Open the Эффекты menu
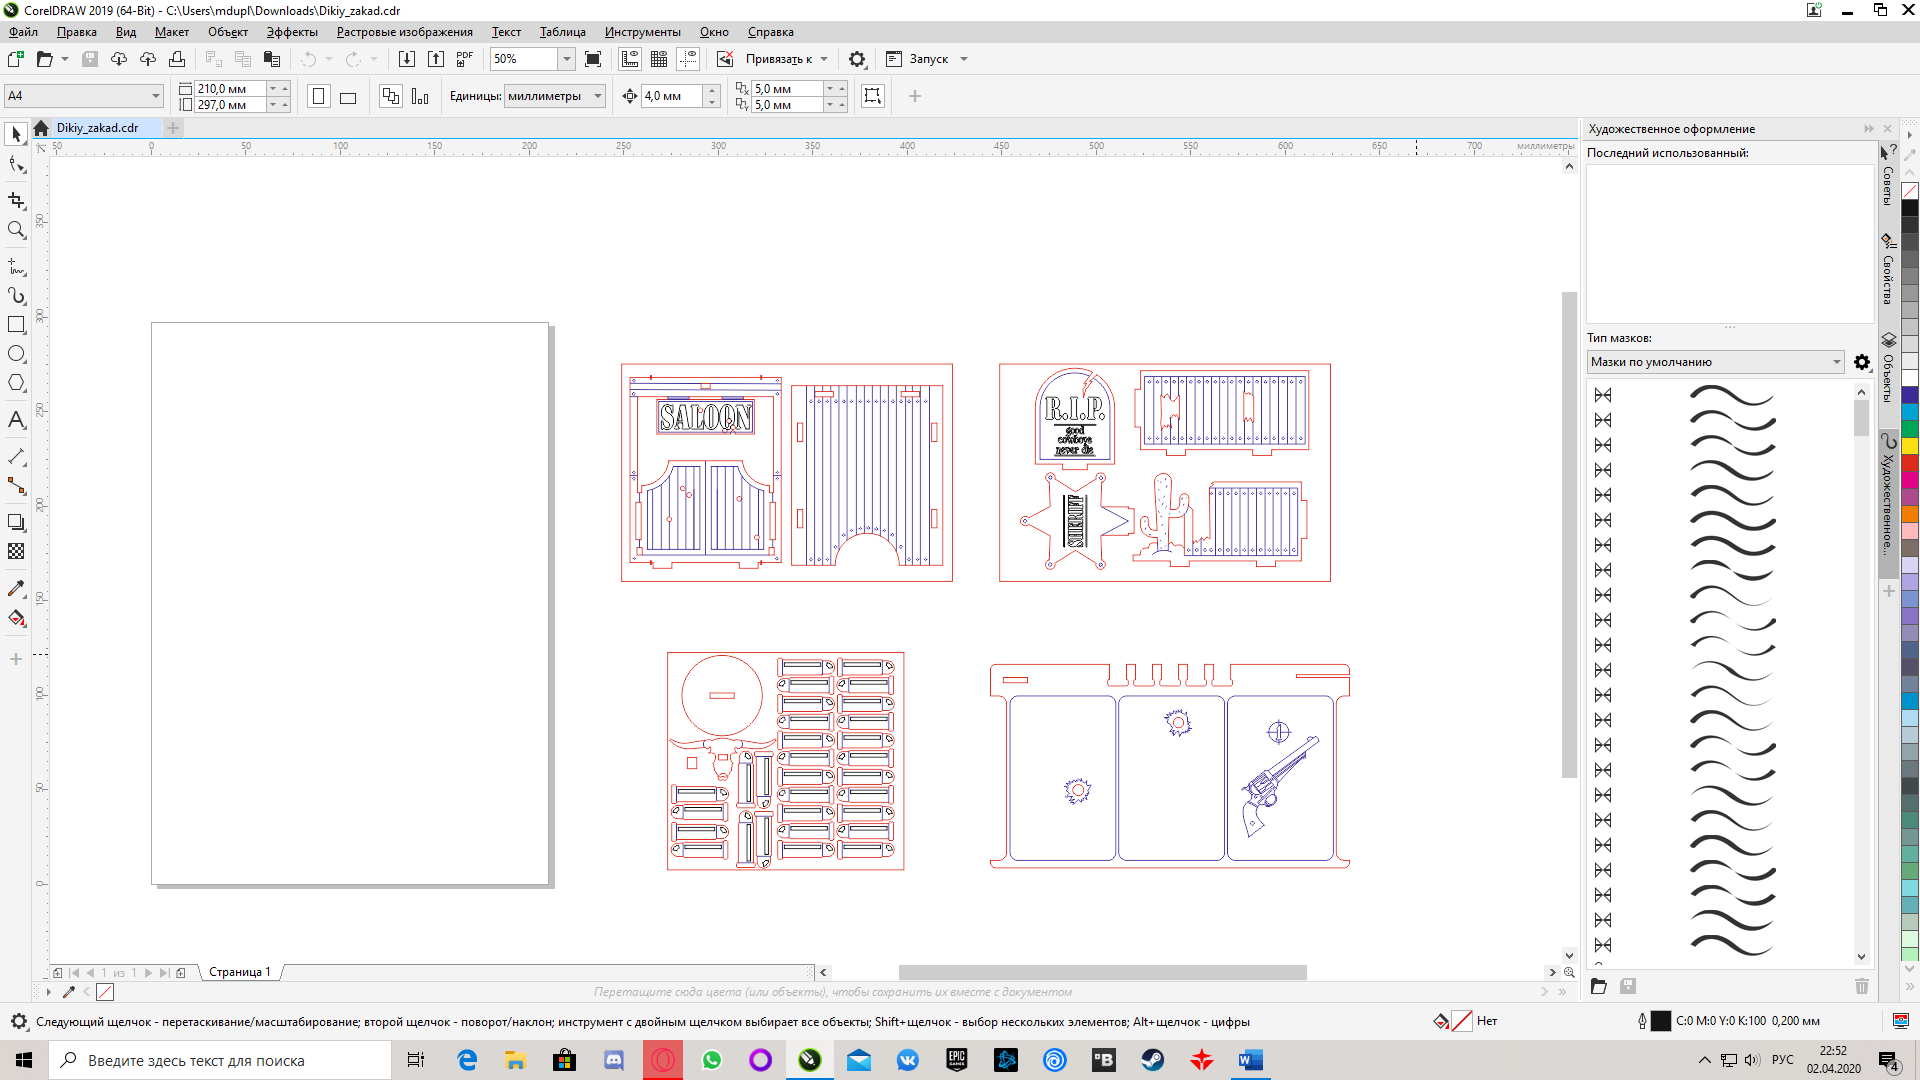The height and width of the screenshot is (1080, 1920). (291, 32)
